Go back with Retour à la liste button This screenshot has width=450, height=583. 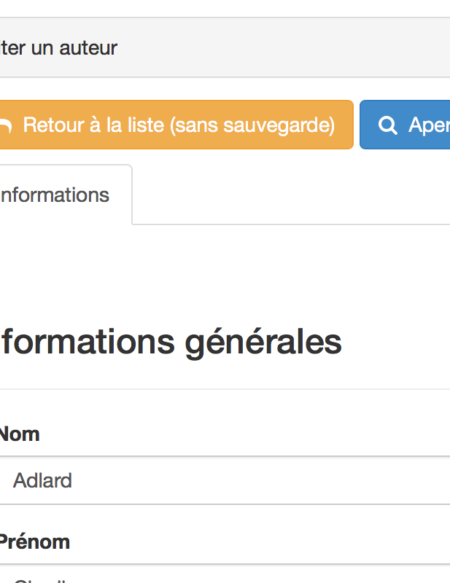[176, 125]
